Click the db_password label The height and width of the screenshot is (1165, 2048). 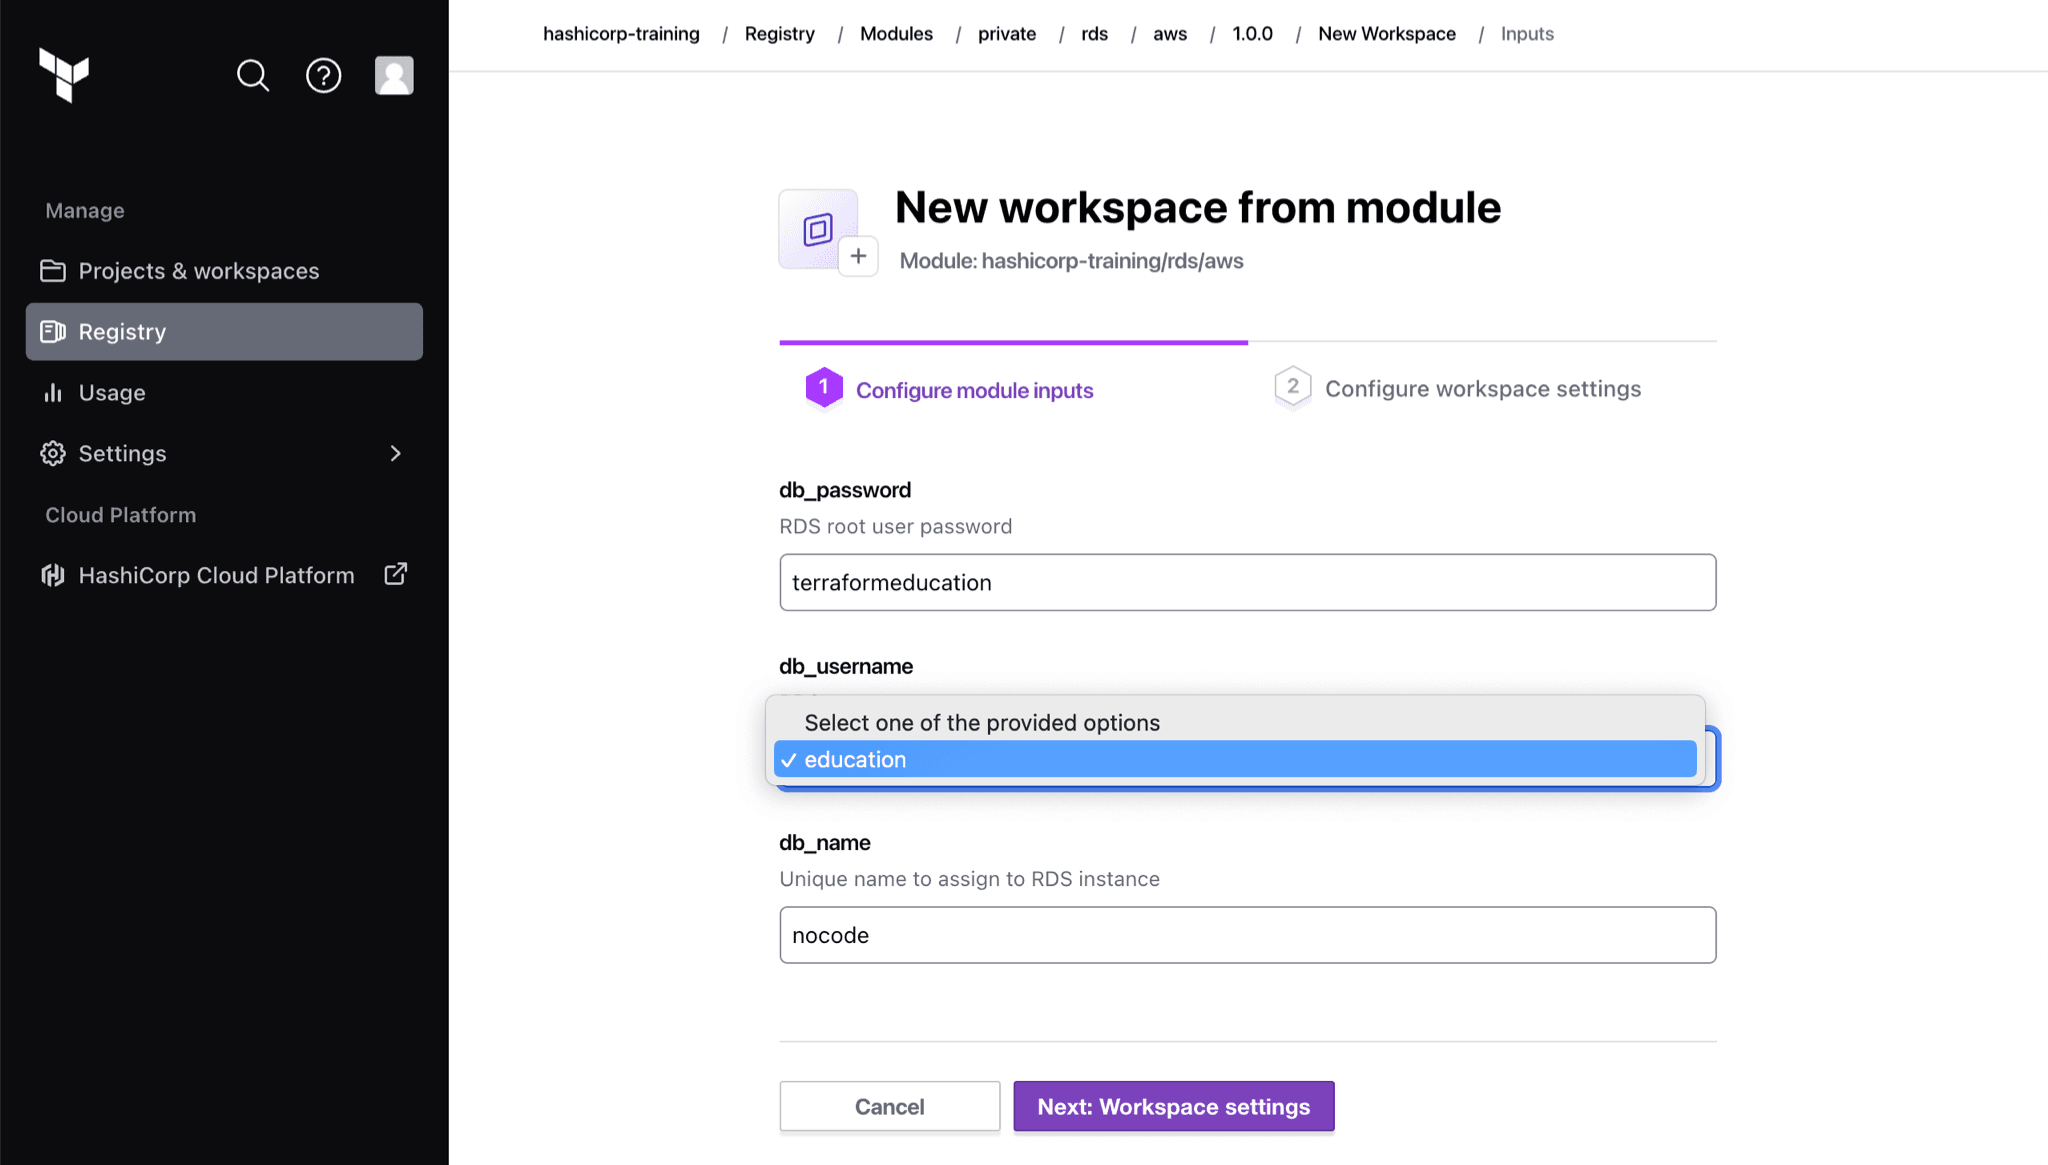845,490
